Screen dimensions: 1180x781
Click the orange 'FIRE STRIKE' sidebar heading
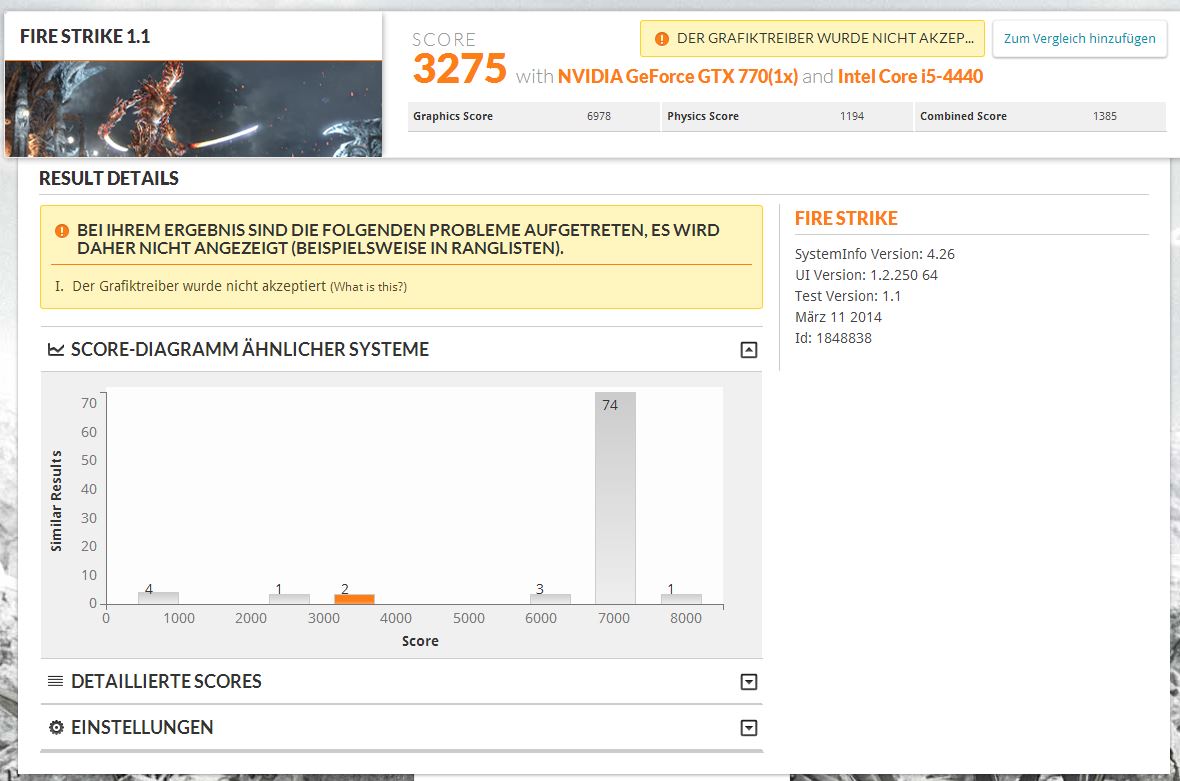846,219
